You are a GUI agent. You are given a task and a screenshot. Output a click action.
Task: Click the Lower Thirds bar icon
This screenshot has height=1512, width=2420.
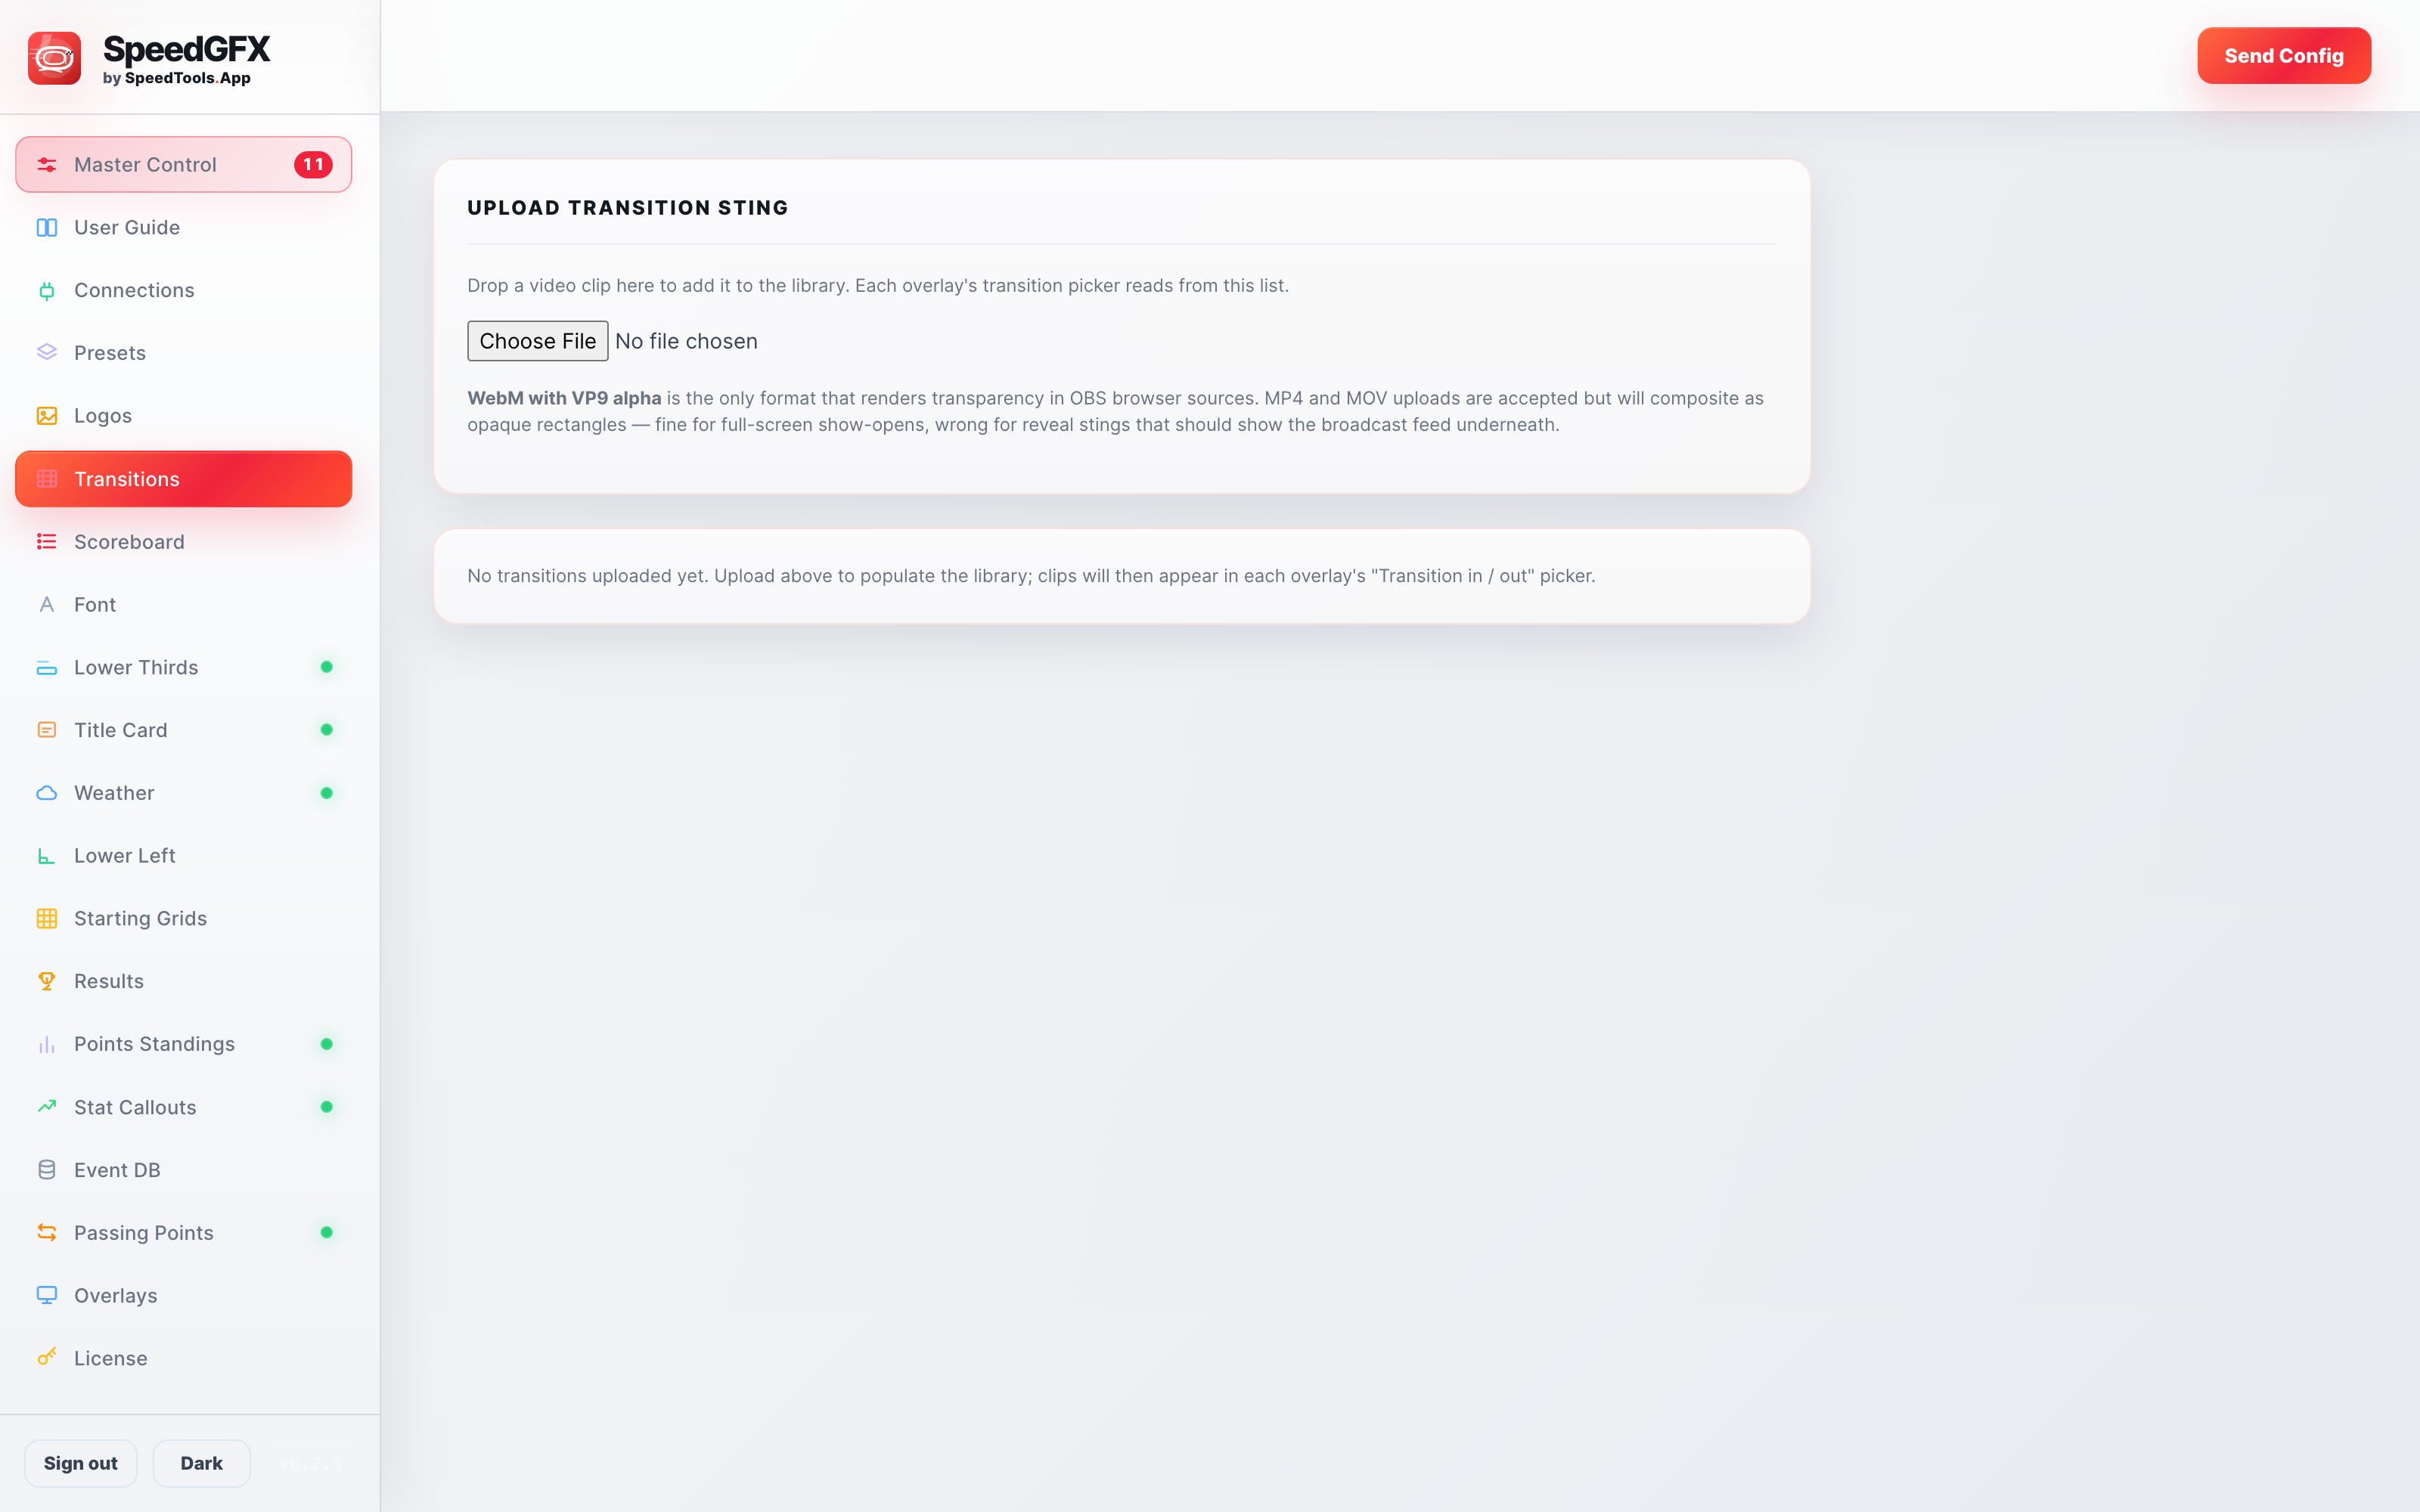(47, 668)
